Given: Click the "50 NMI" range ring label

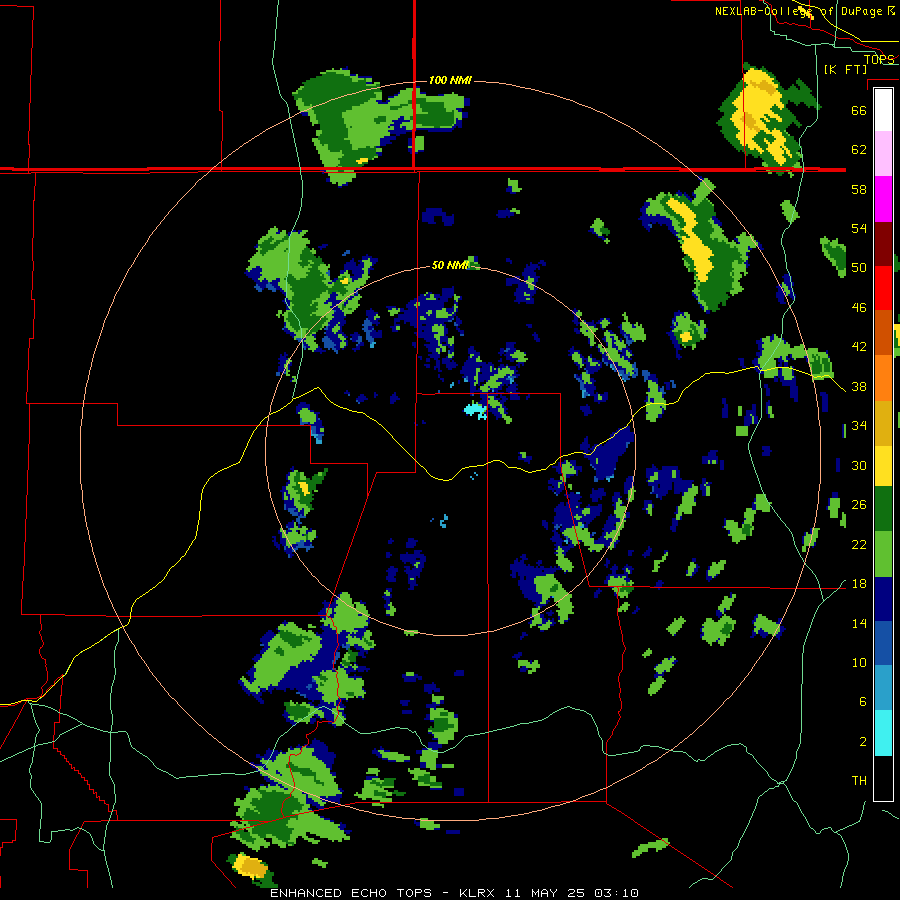Looking at the screenshot, I should coord(450,265).
